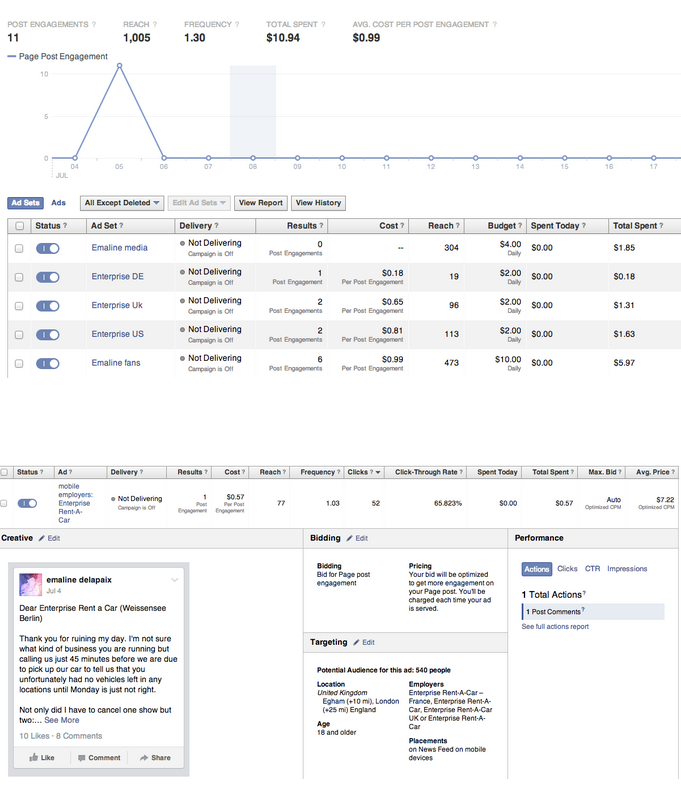Click the 1 Post Comments performance bar
This screenshot has width=681, height=785.
pyautogui.click(x=593, y=611)
